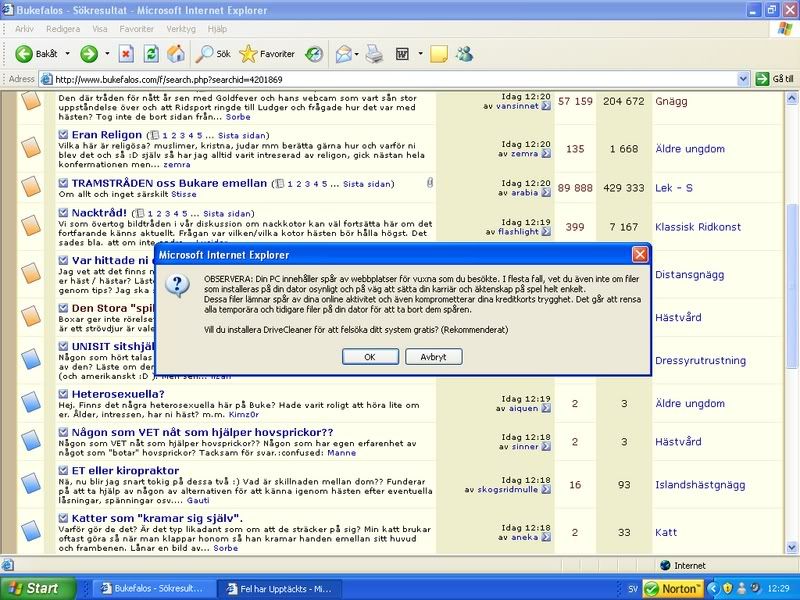This screenshot has height=600, width=800.
Task: Go to last post by arabia arrow icon
Action: [x=546, y=193]
